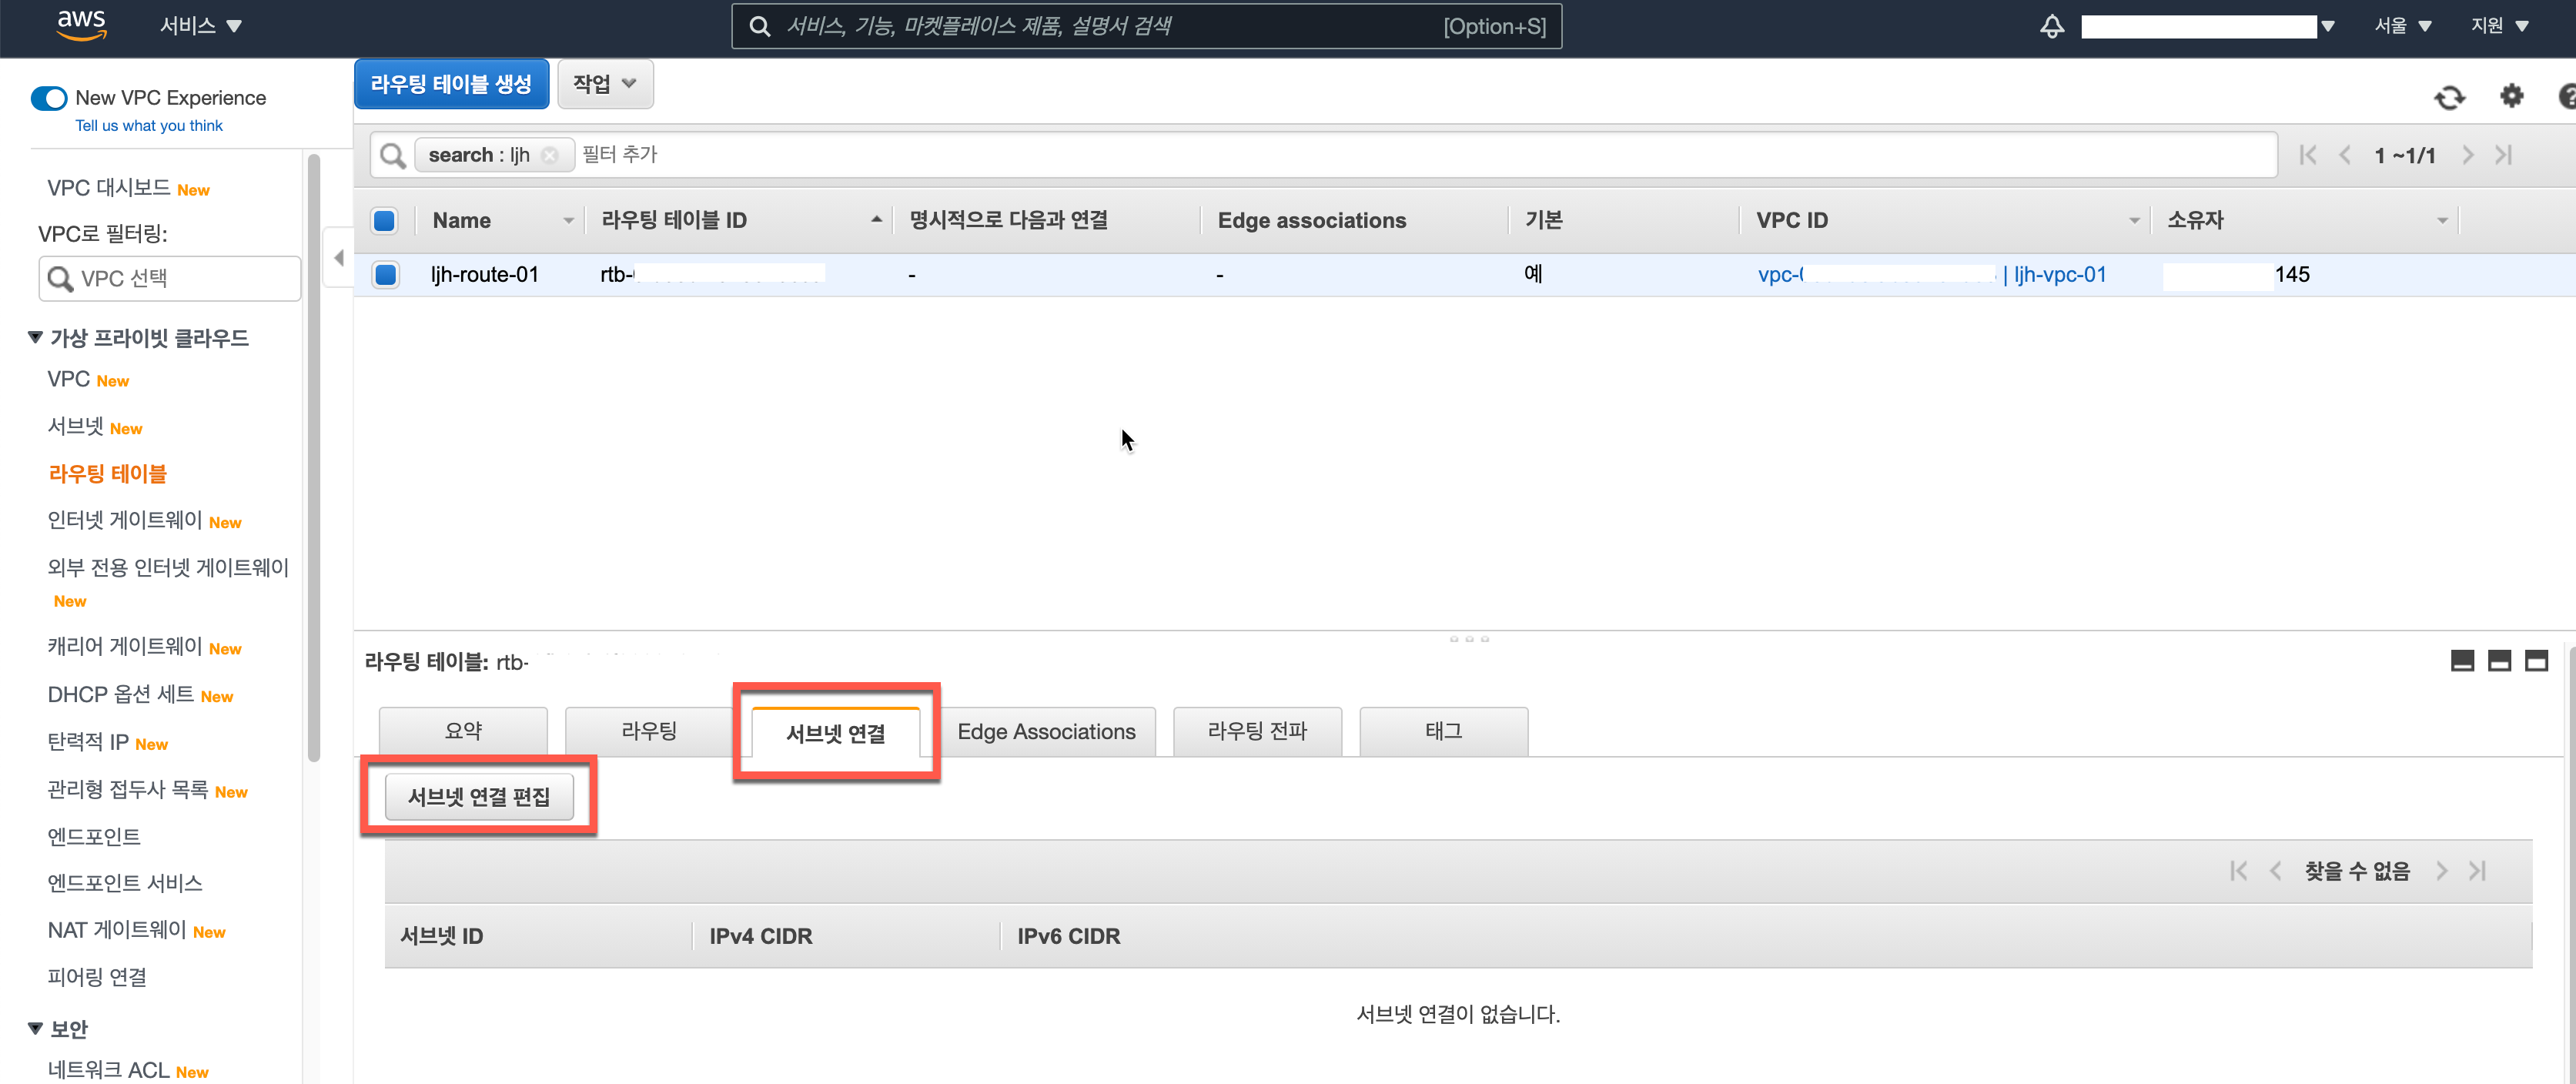Collapse the 가상 프라이빗 클라우드 section
The image size is (2576, 1084).
tap(36, 338)
